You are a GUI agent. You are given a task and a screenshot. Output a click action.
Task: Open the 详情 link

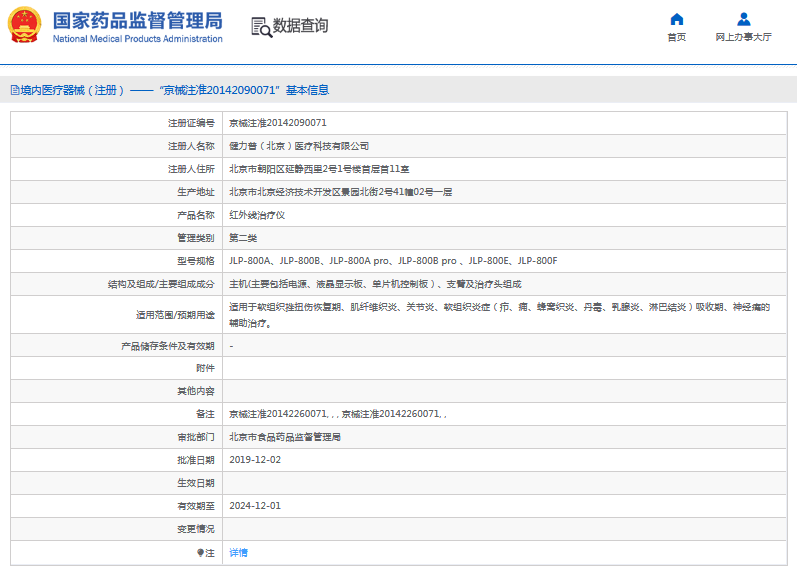[x=238, y=553]
